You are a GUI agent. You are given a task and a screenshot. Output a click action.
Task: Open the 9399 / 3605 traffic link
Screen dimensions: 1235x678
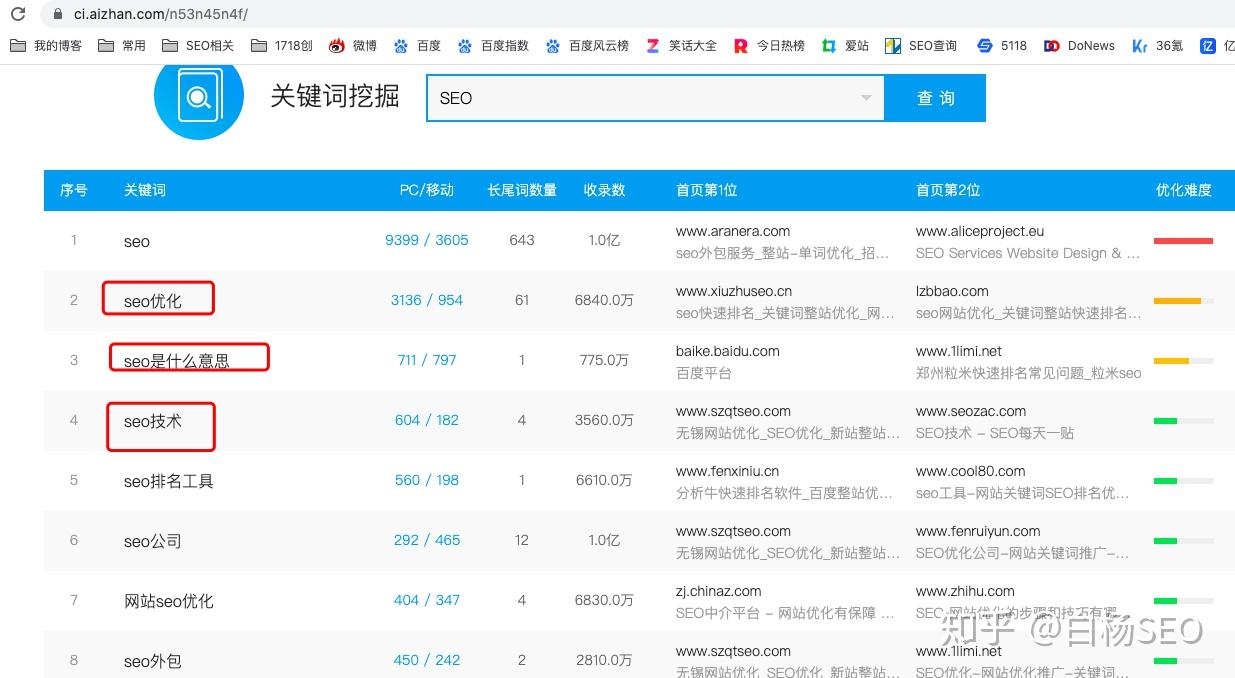click(427, 240)
